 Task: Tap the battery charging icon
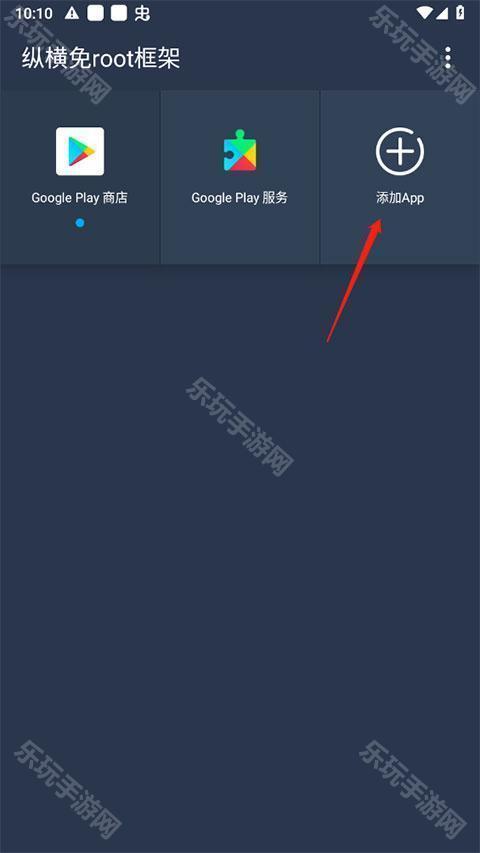click(460, 13)
